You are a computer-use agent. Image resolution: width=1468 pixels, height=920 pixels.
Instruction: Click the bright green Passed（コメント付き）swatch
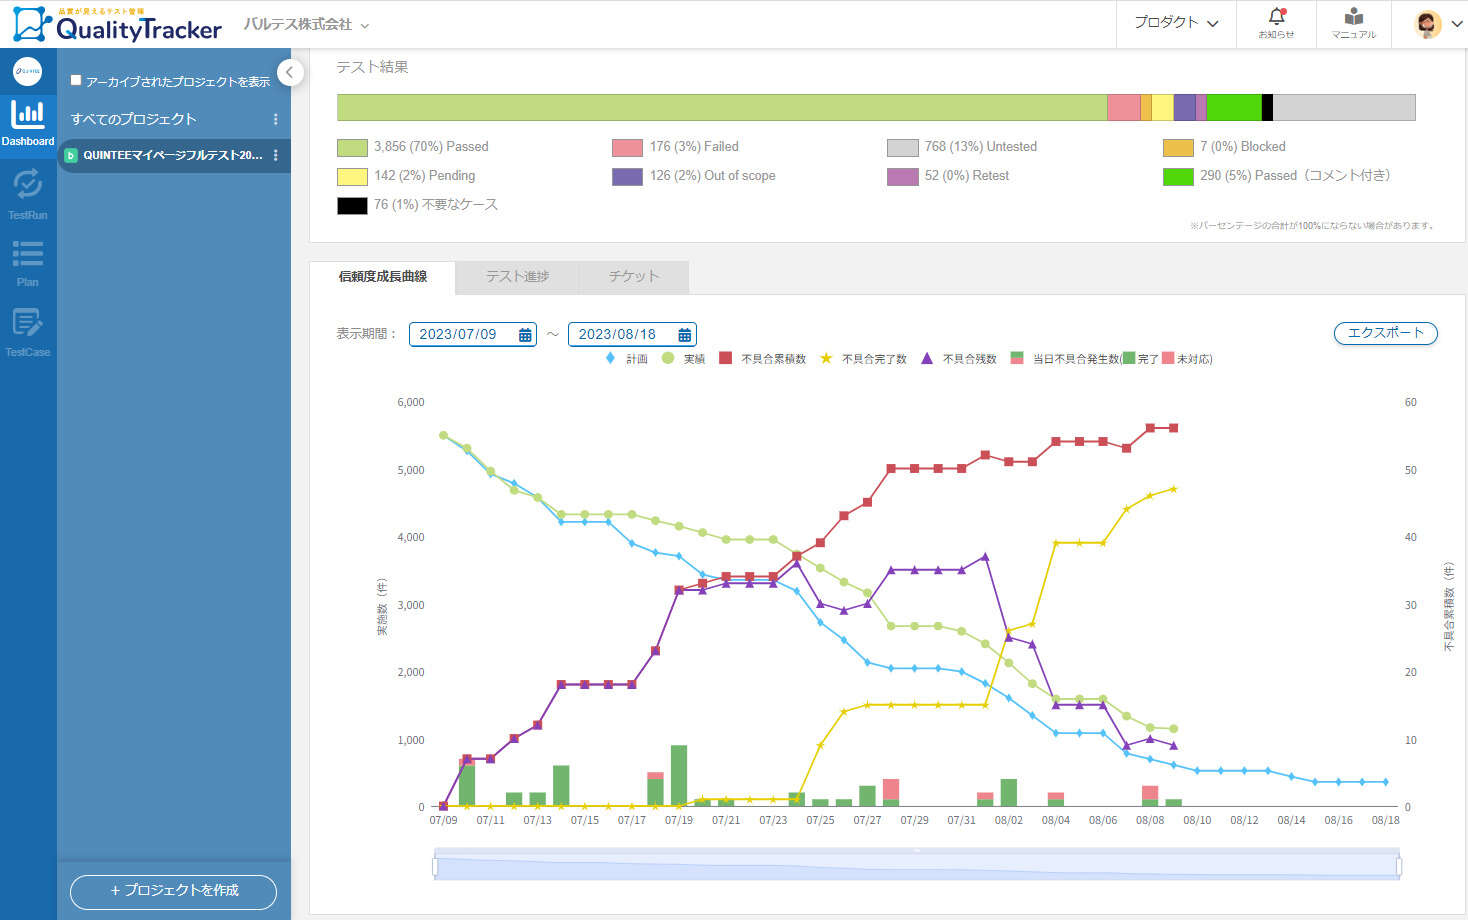pyautogui.click(x=1178, y=177)
